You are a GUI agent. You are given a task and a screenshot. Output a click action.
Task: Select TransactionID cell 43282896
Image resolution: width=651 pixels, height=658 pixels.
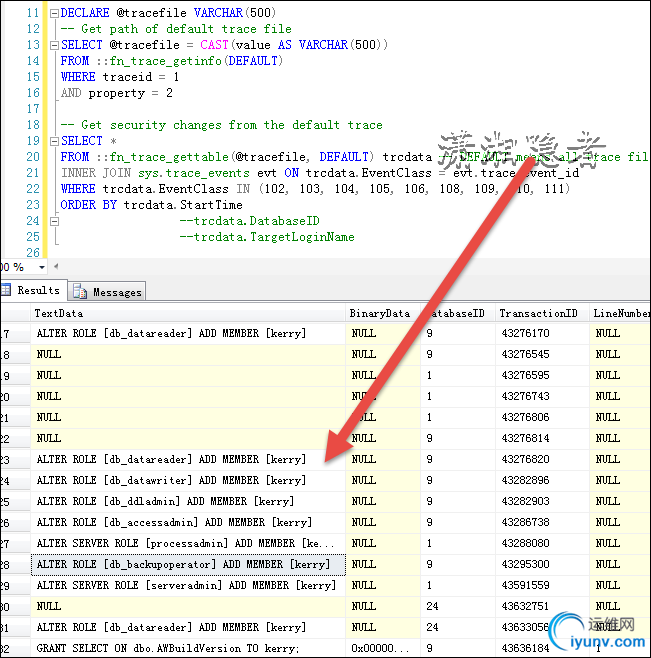(542, 480)
